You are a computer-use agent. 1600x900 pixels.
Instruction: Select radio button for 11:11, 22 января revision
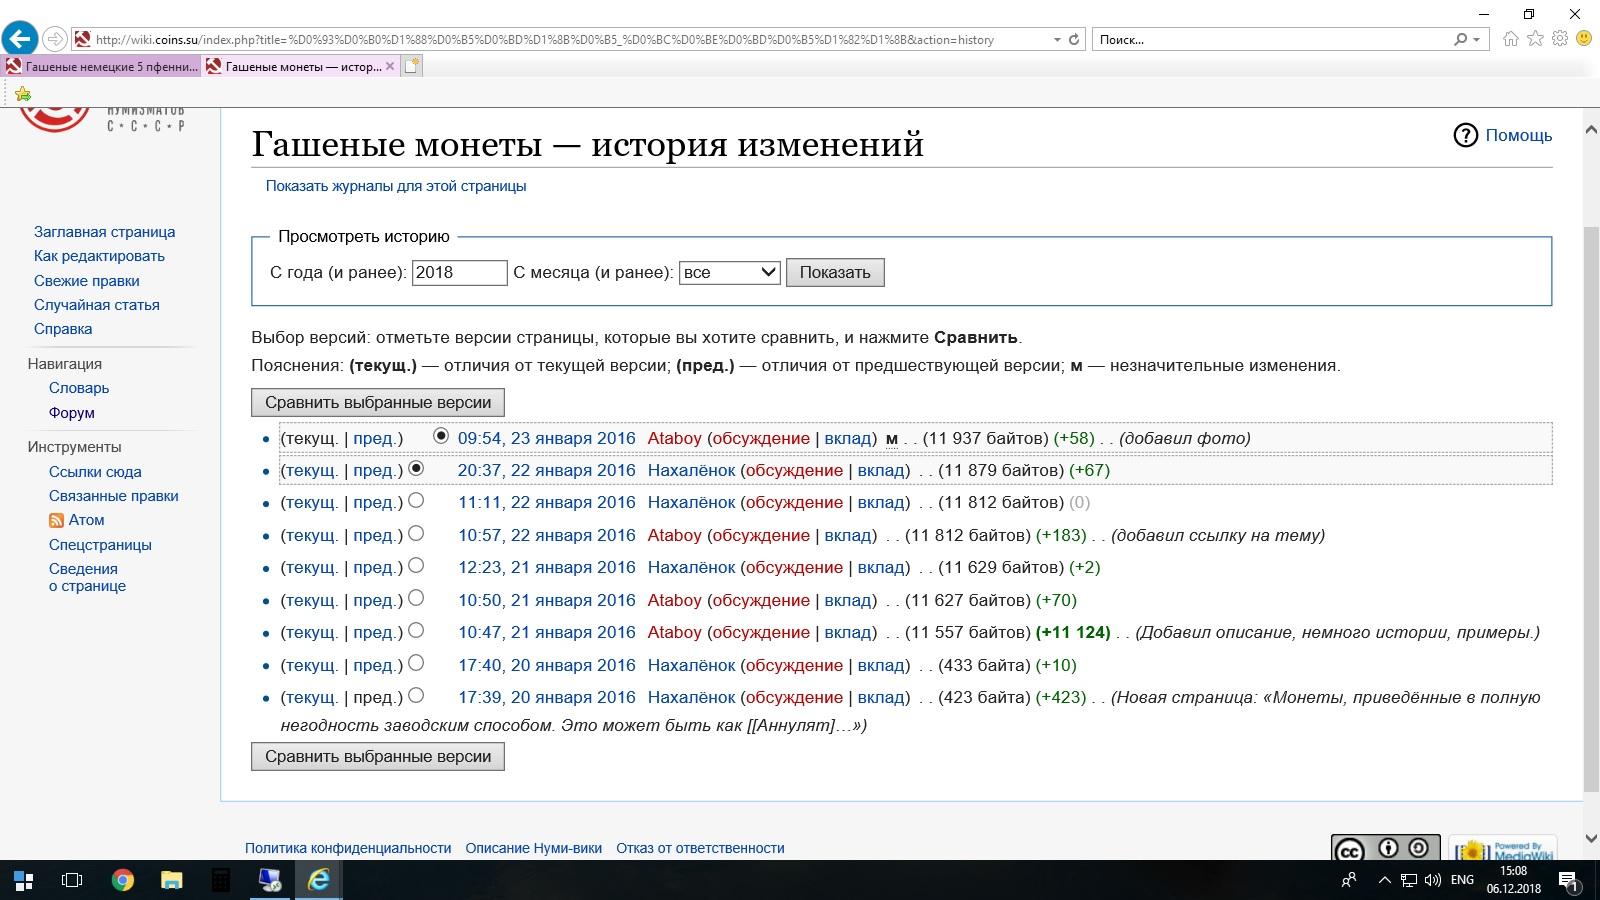[416, 500]
